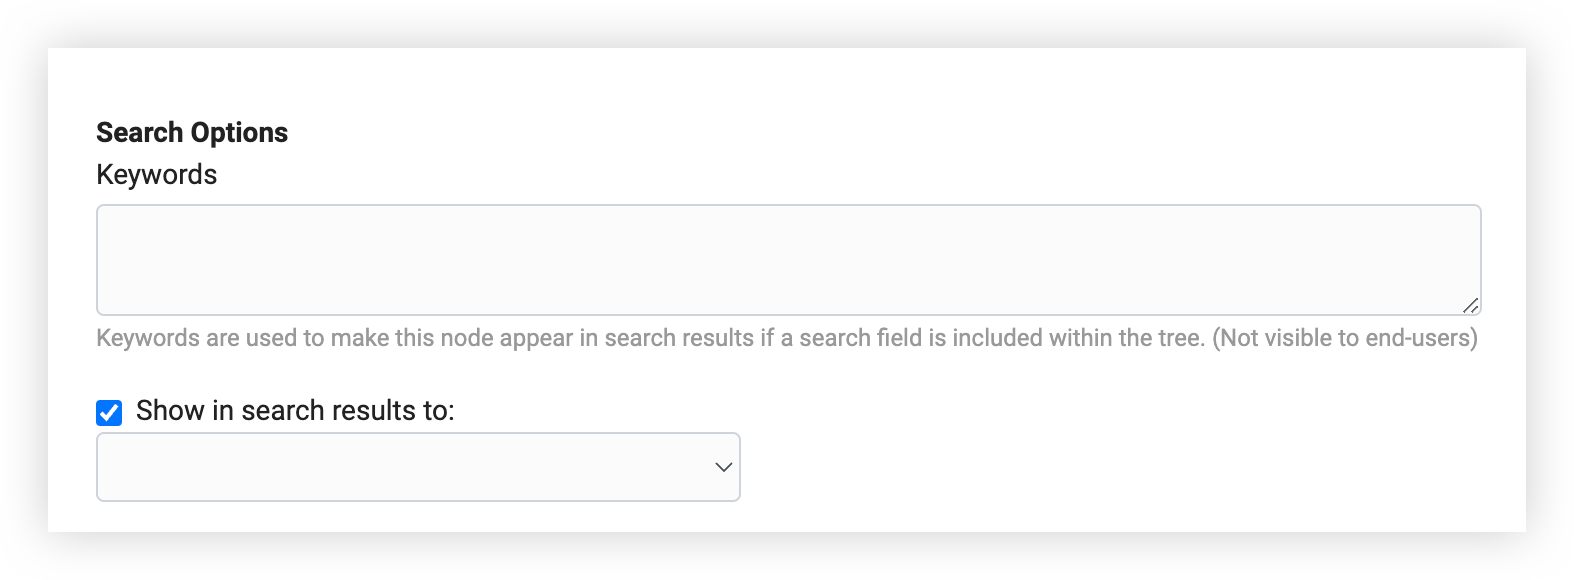Click the "Show in search results to:" label
1574x580 pixels.
[295, 411]
